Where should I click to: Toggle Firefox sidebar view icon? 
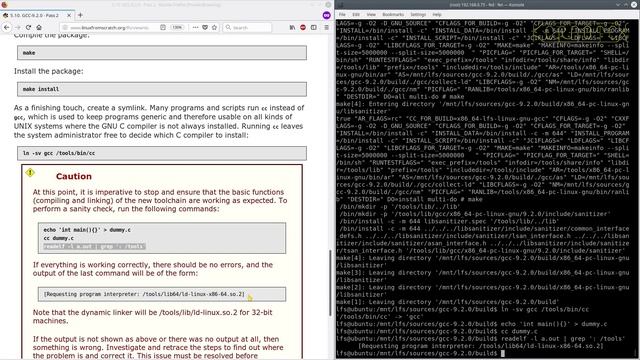pos(313,27)
